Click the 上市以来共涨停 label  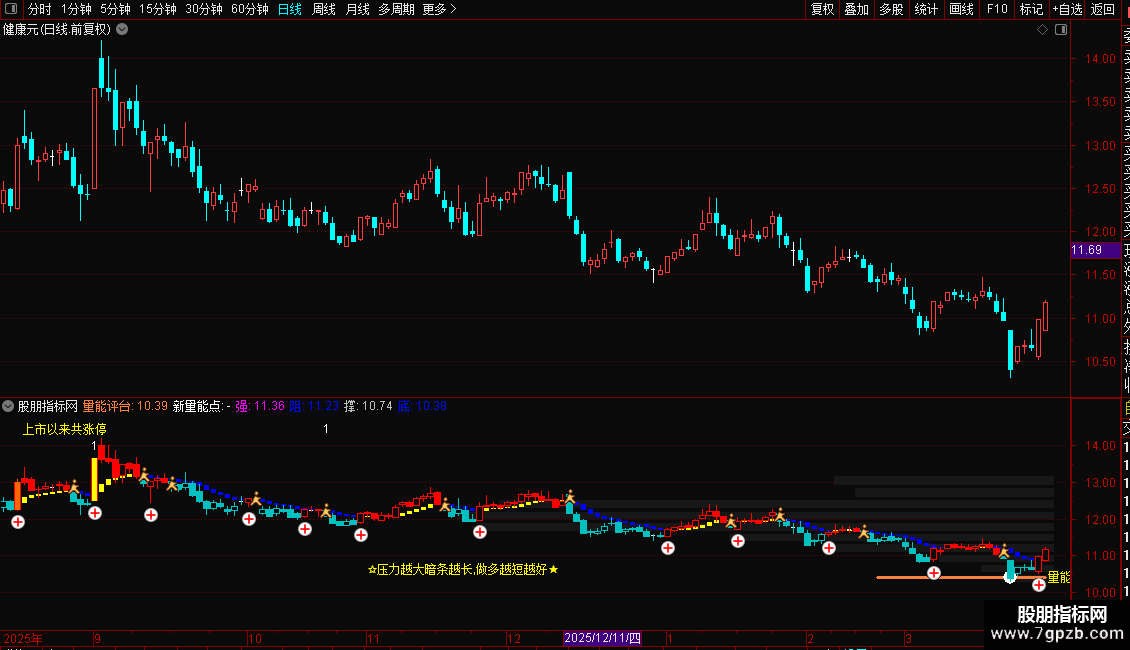(x=65, y=429)
